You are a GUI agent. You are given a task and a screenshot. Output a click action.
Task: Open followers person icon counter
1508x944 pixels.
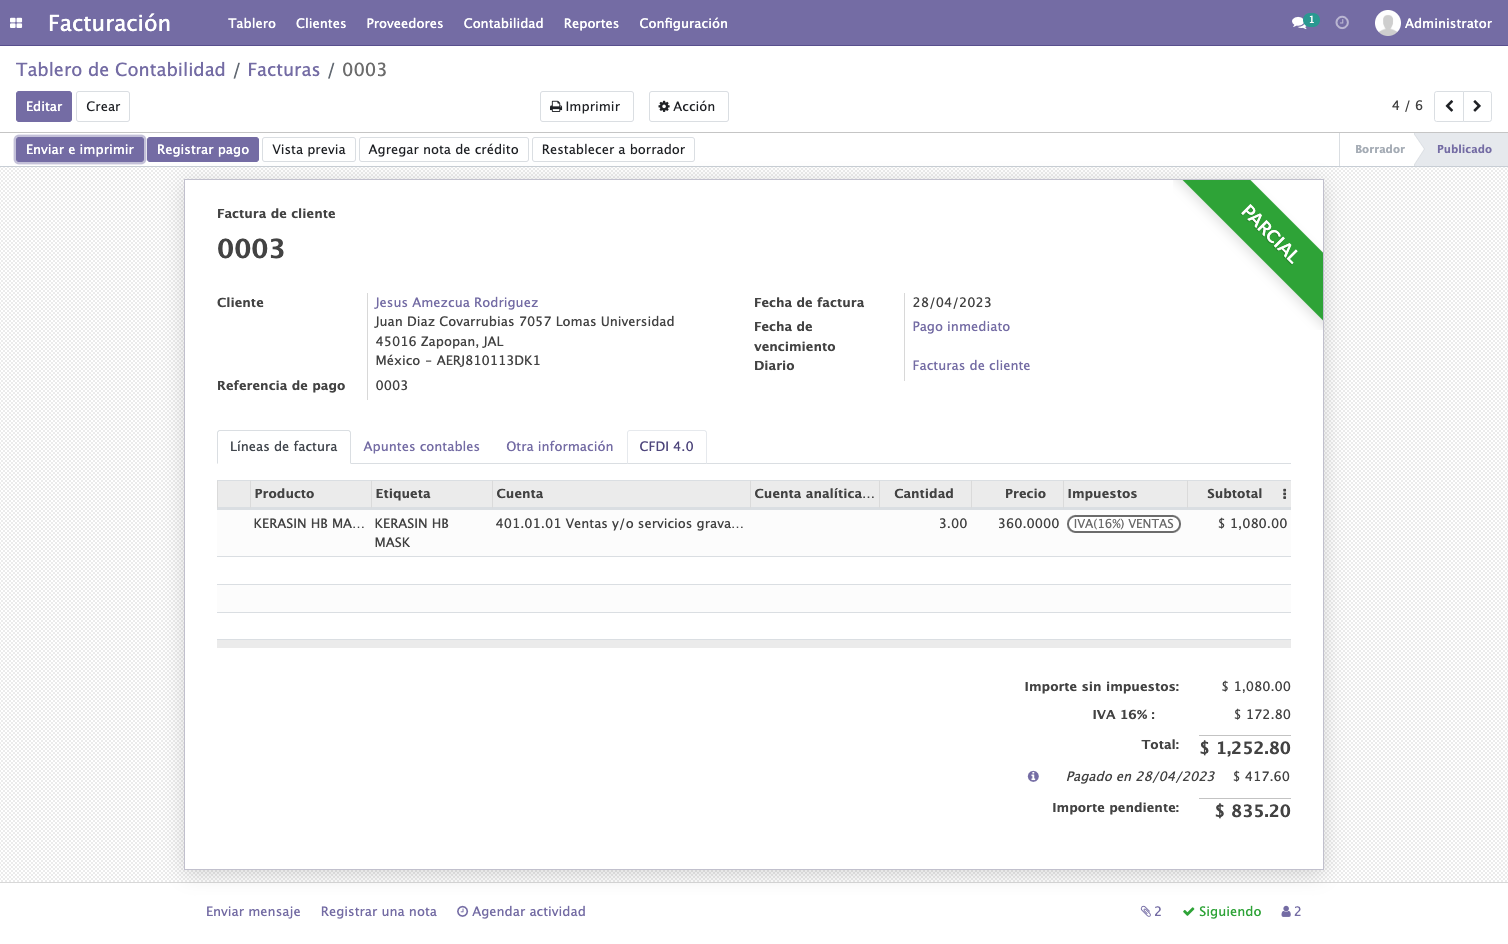(1291, 911)
